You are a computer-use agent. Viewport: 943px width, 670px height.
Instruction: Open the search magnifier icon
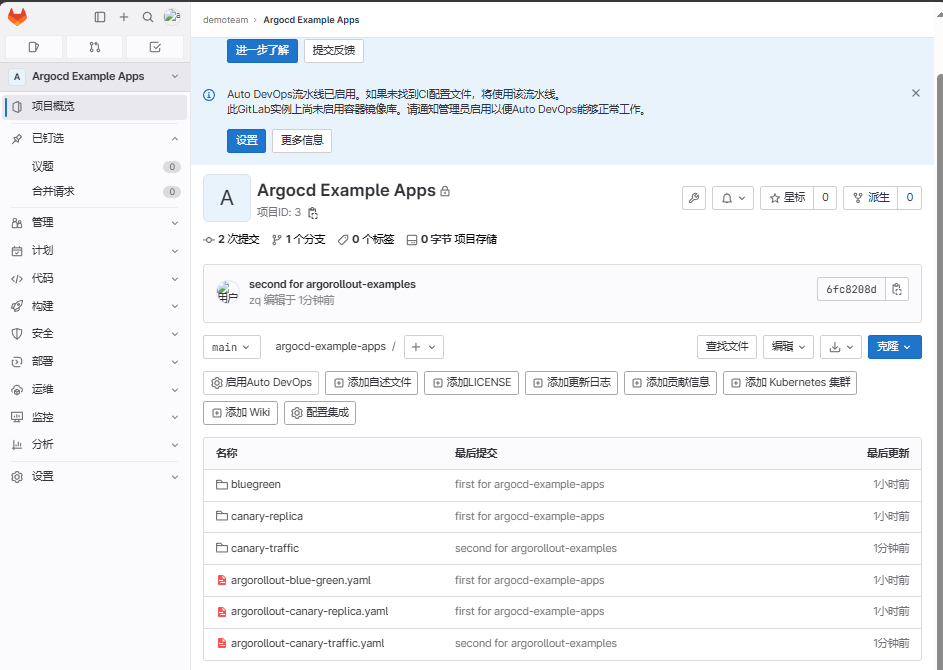click(x=148, y=17)
